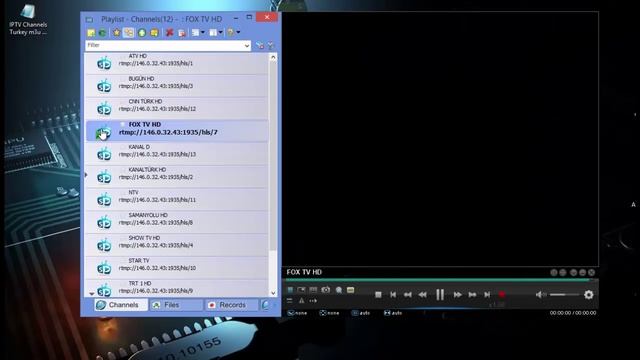Open the partially visible tab after Records

266,305
